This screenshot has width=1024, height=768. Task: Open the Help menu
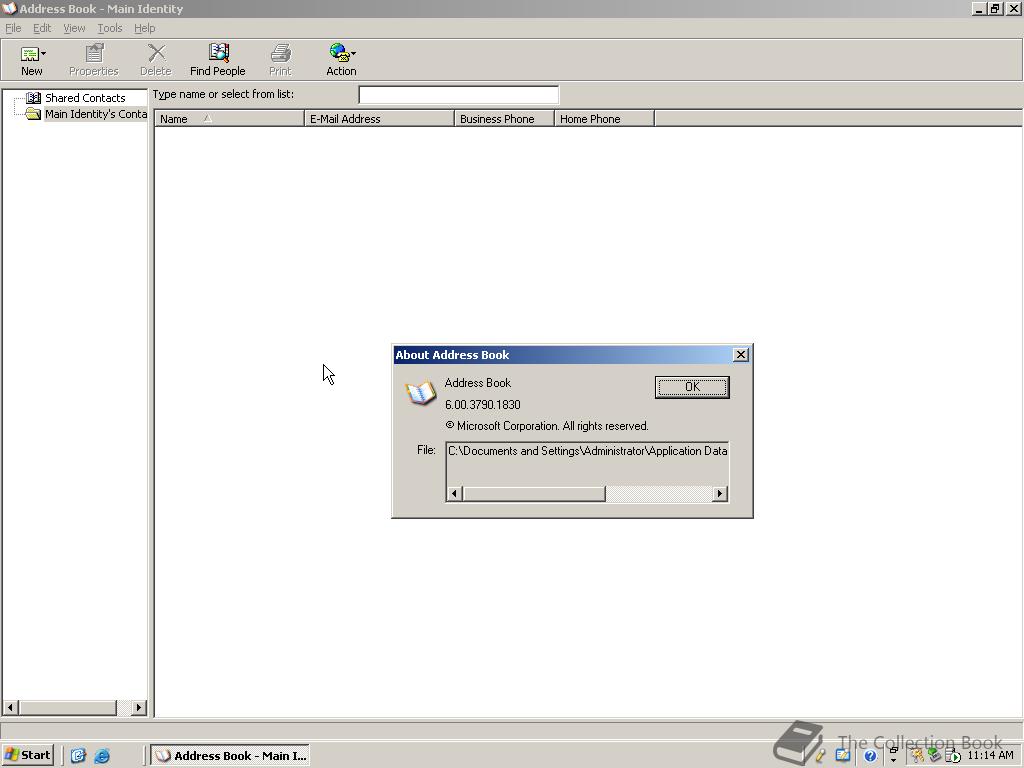(144, 28)
